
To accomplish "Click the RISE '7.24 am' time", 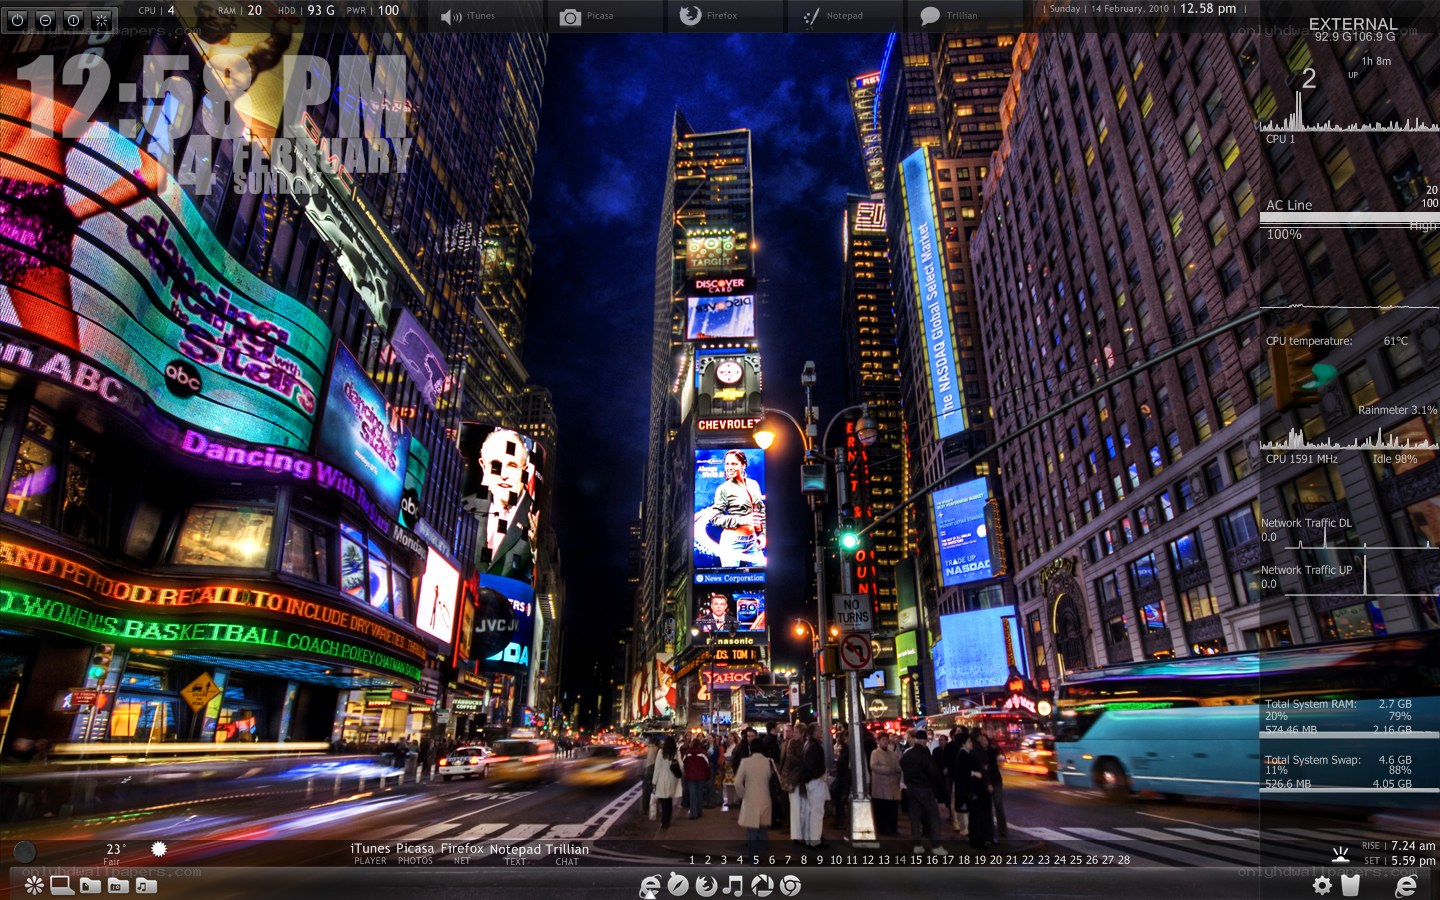I will tap(1413, 846).
